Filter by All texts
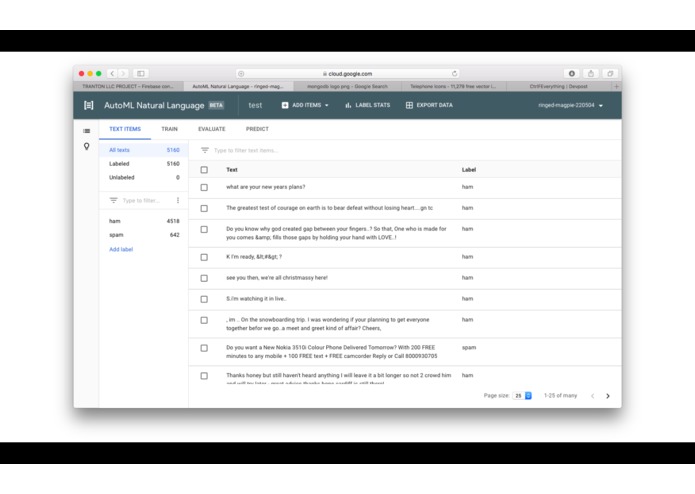 pyautogui.click(x=144, y=150)
